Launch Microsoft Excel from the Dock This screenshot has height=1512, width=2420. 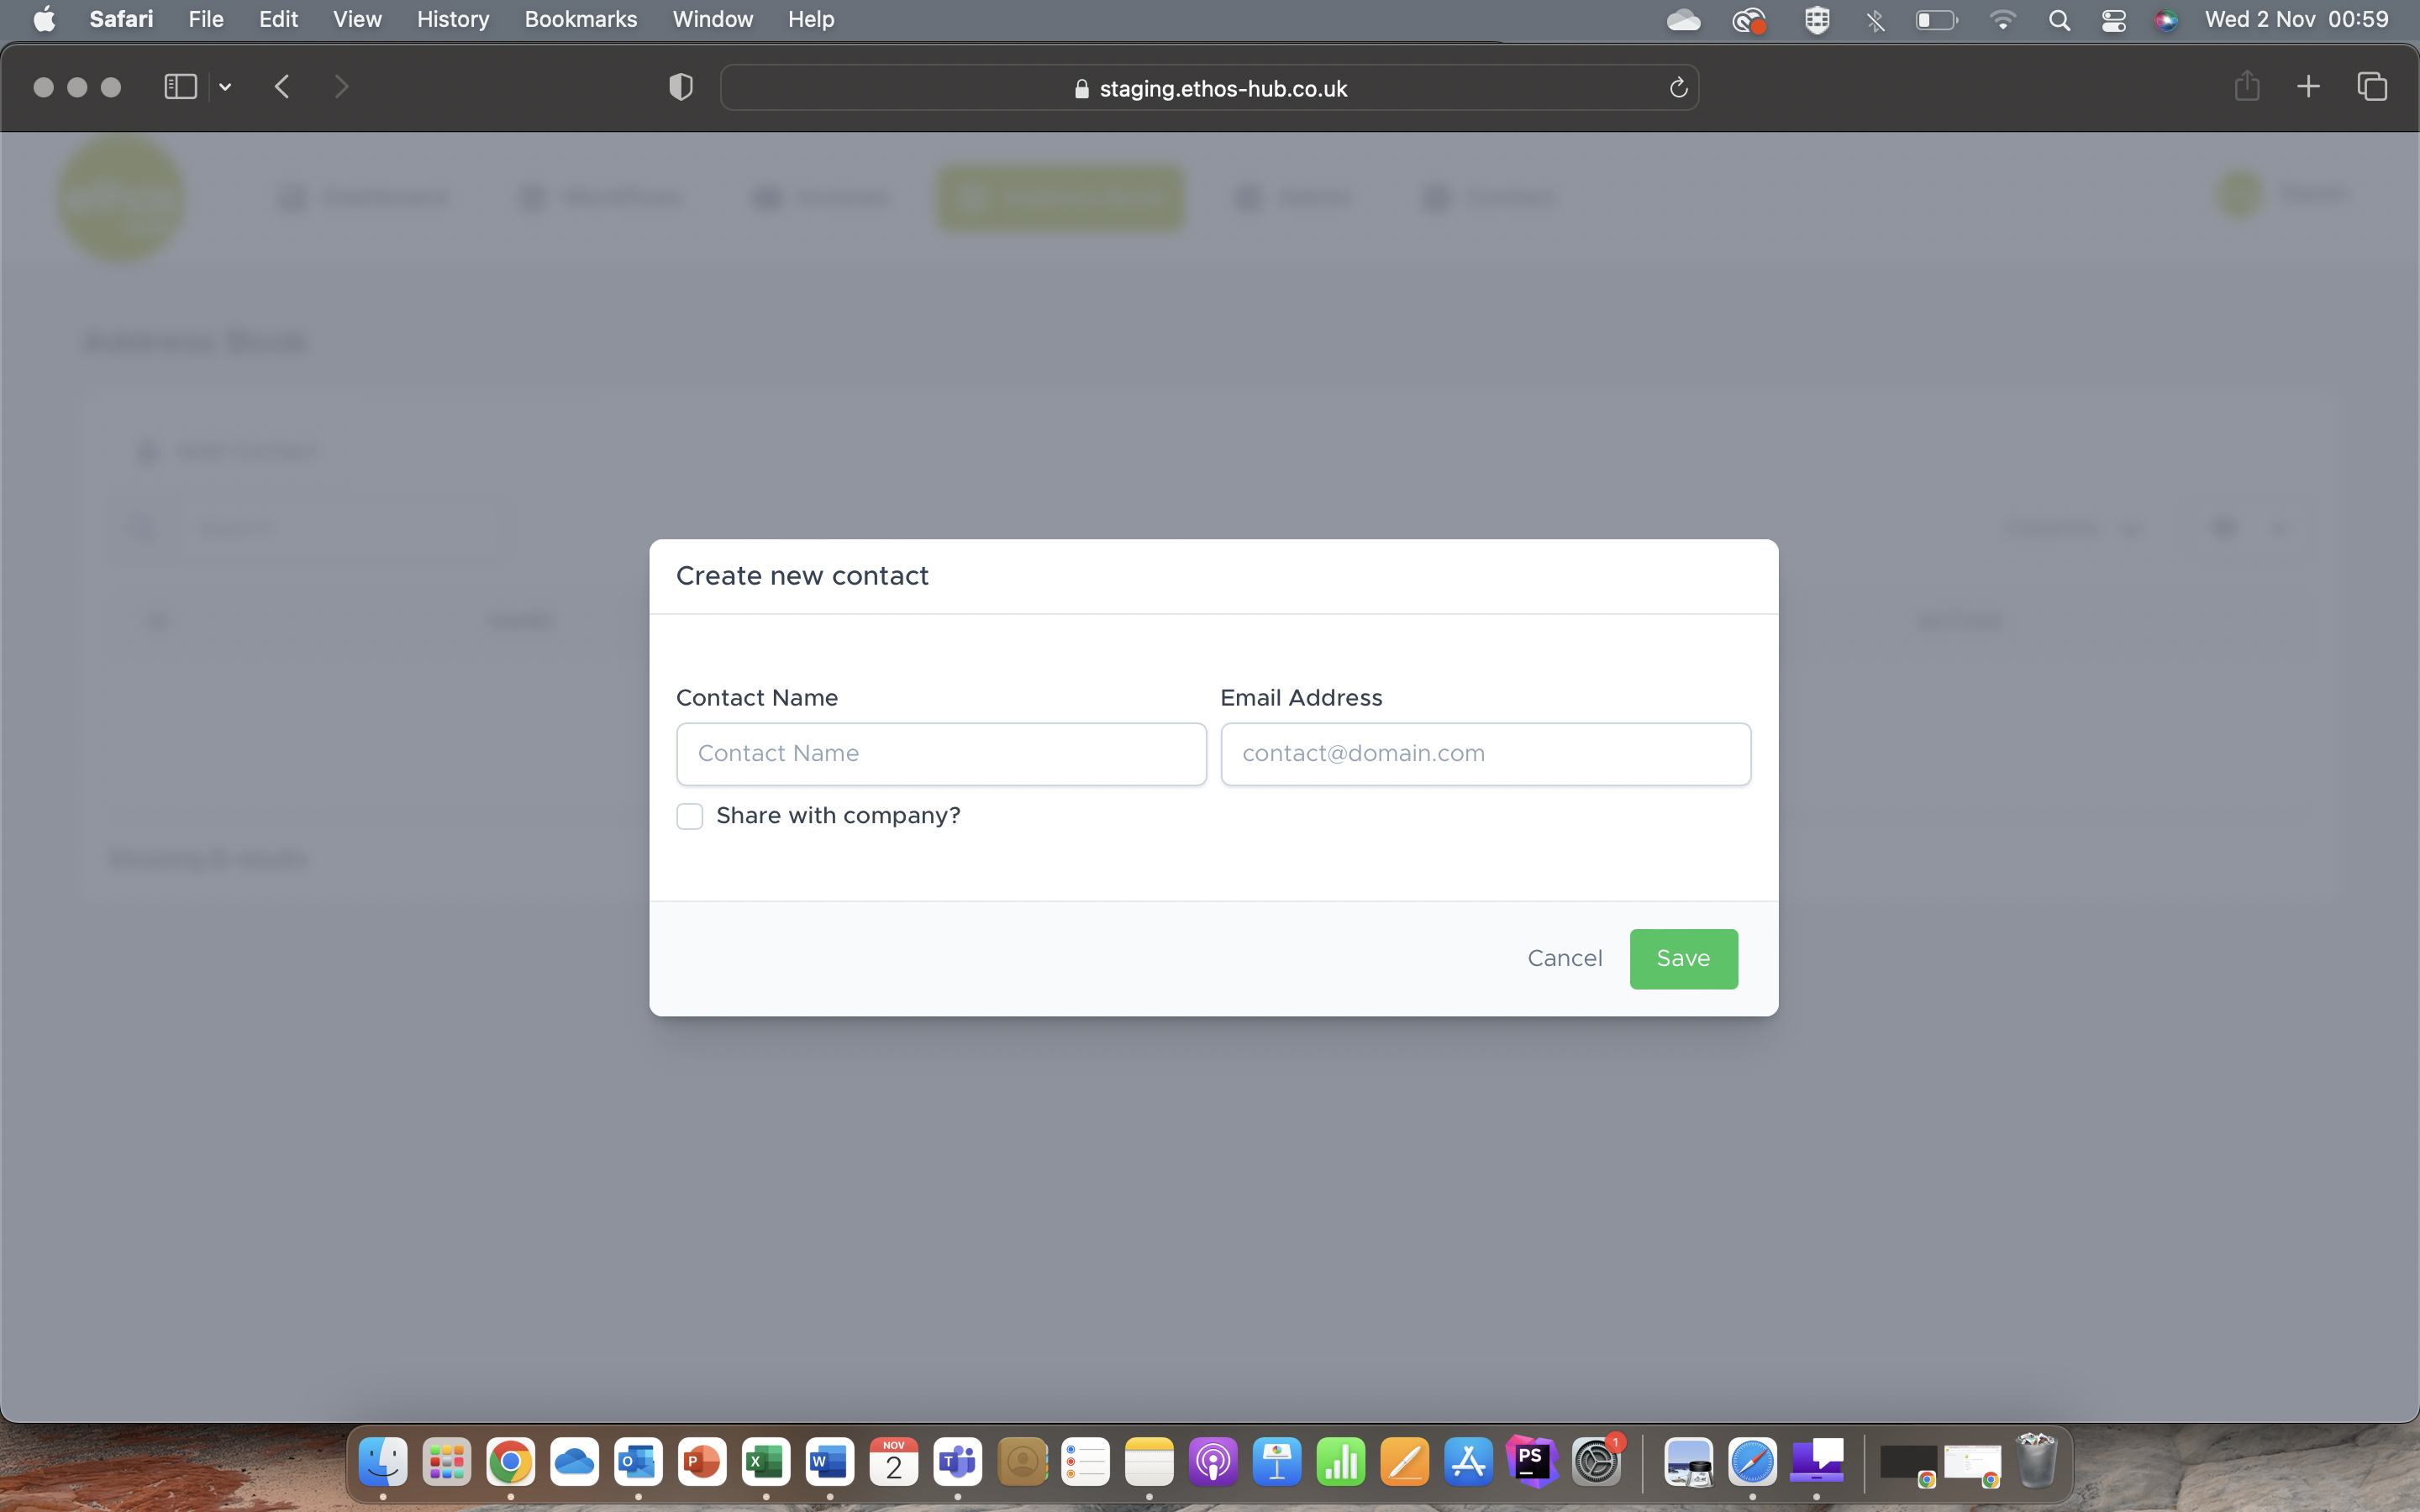click(x=766, y=1462)
